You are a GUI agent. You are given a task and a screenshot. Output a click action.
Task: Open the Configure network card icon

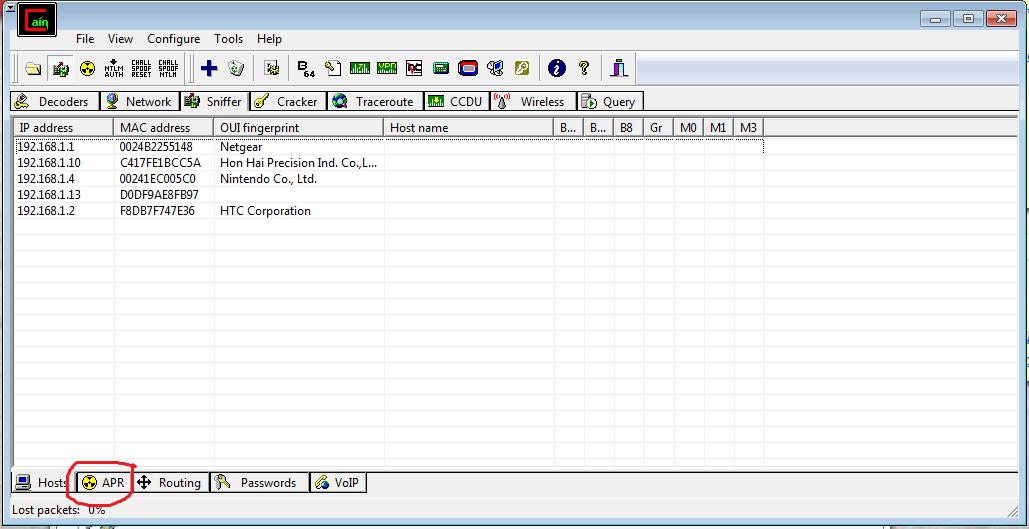[272, 68]
